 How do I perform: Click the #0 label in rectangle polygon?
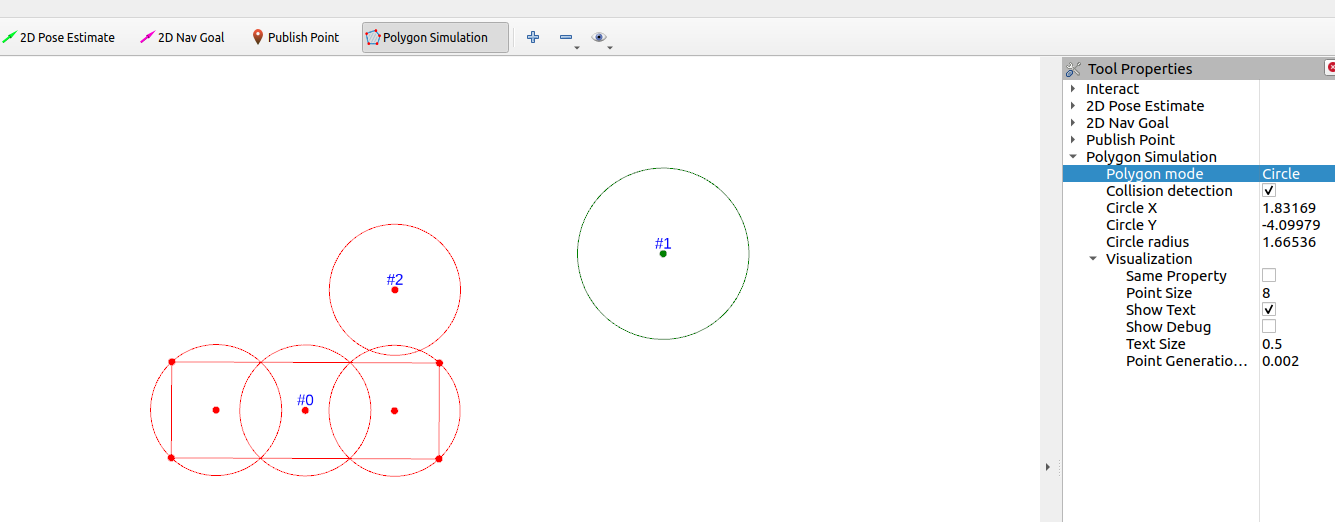click(x=305, y=400)
